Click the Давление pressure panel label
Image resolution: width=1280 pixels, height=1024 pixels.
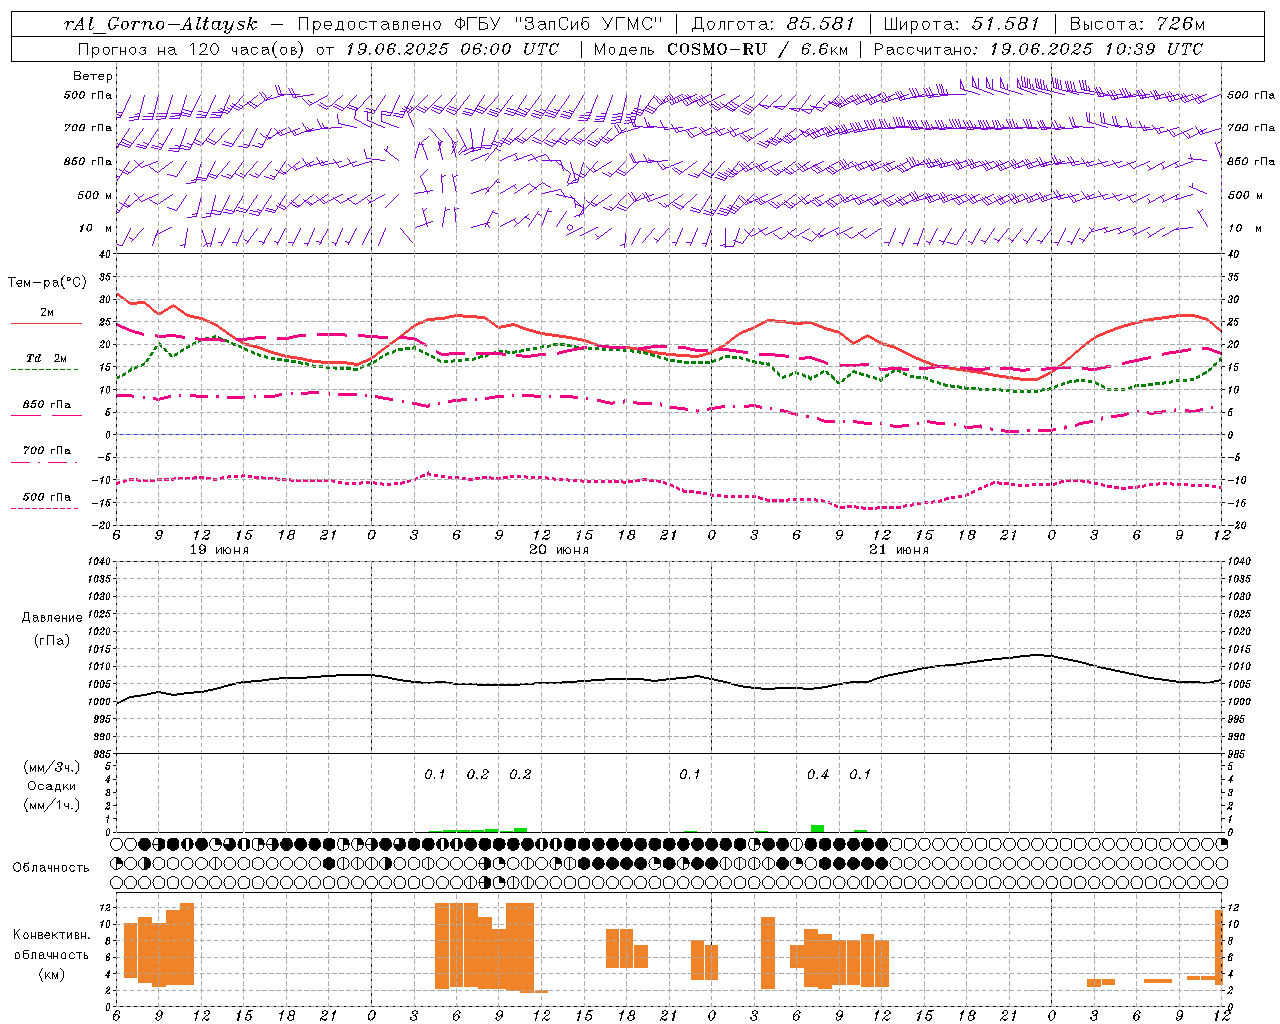(x=52, y=618)
